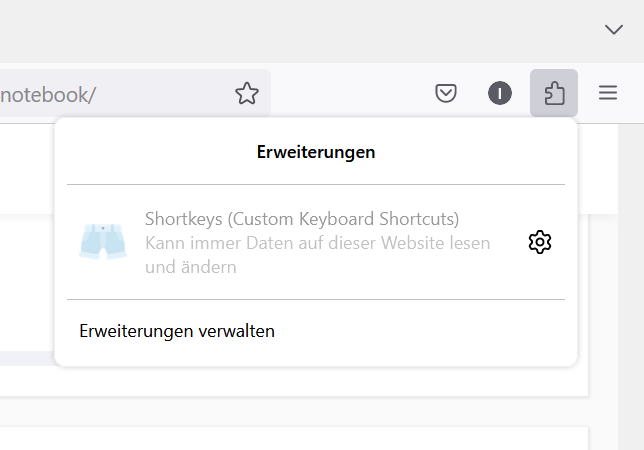Open Shortkeys settings gear icon
644x450 pixels.
pyautogui.click(x=540, y=242)
